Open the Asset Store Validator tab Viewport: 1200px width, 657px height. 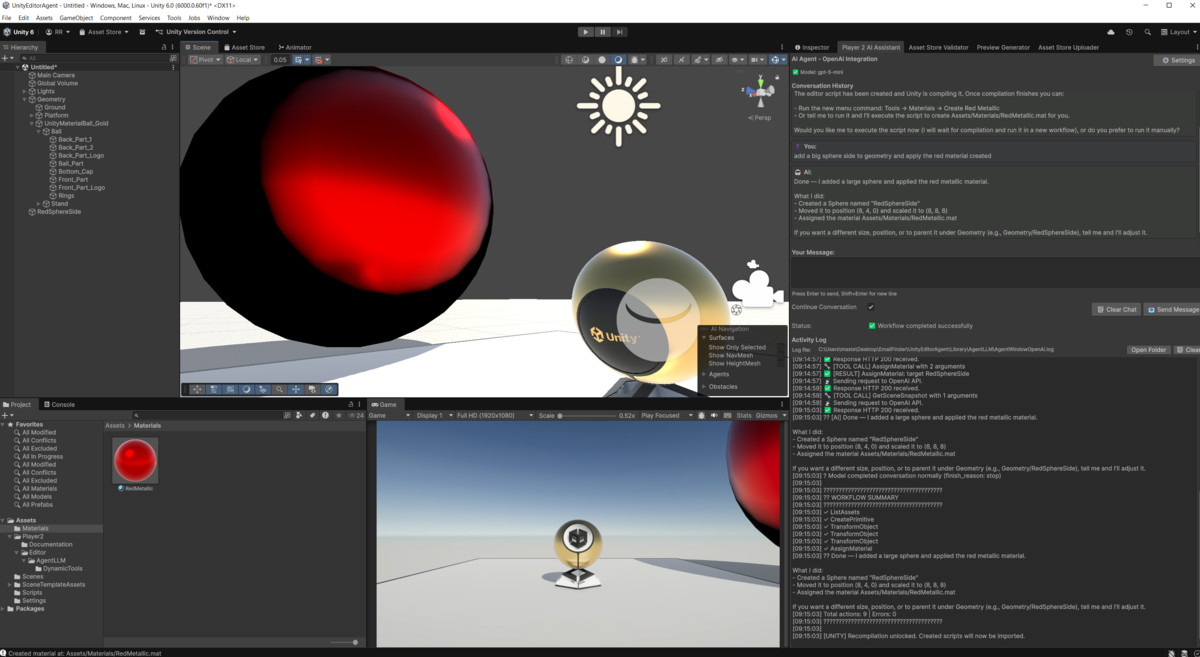pyautogui.click(x=938, y=47)
